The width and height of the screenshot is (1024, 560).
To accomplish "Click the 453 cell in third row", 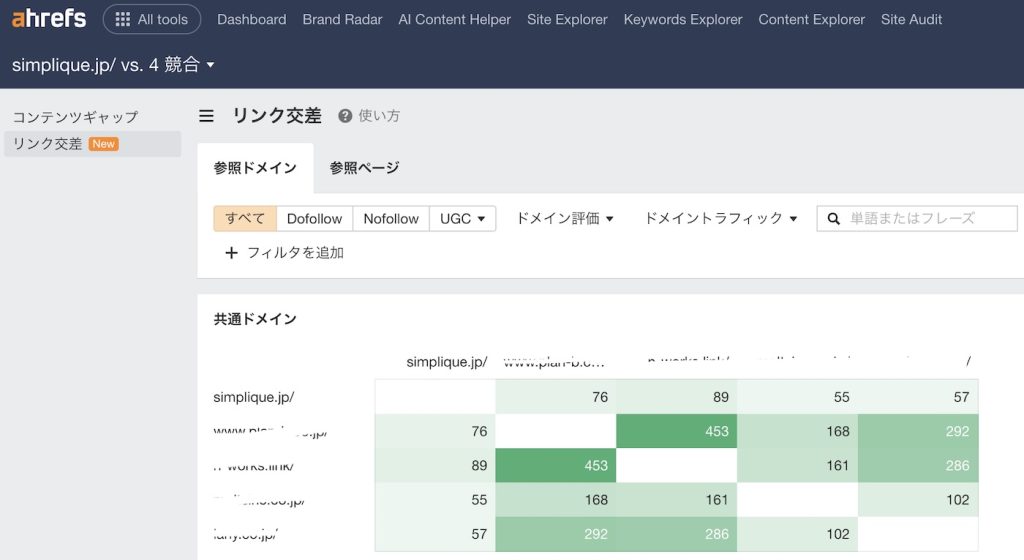I will pos(556,465).
